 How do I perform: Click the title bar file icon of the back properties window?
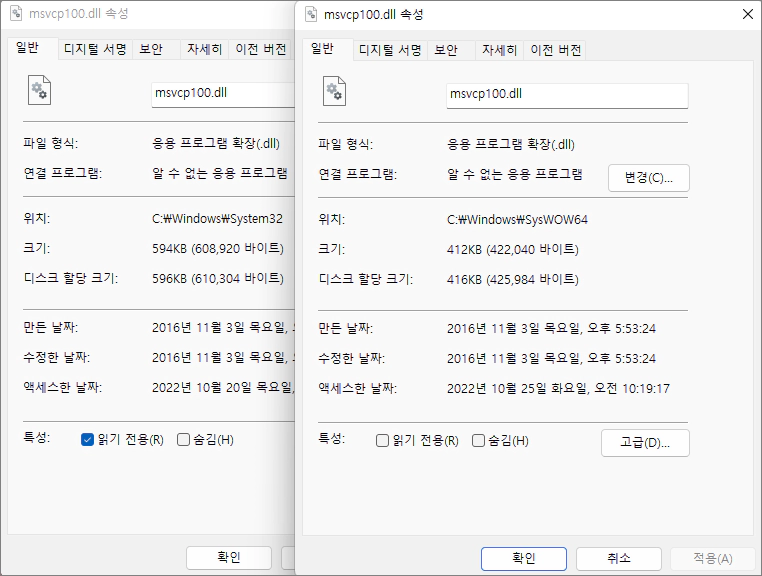pos(16,13)
